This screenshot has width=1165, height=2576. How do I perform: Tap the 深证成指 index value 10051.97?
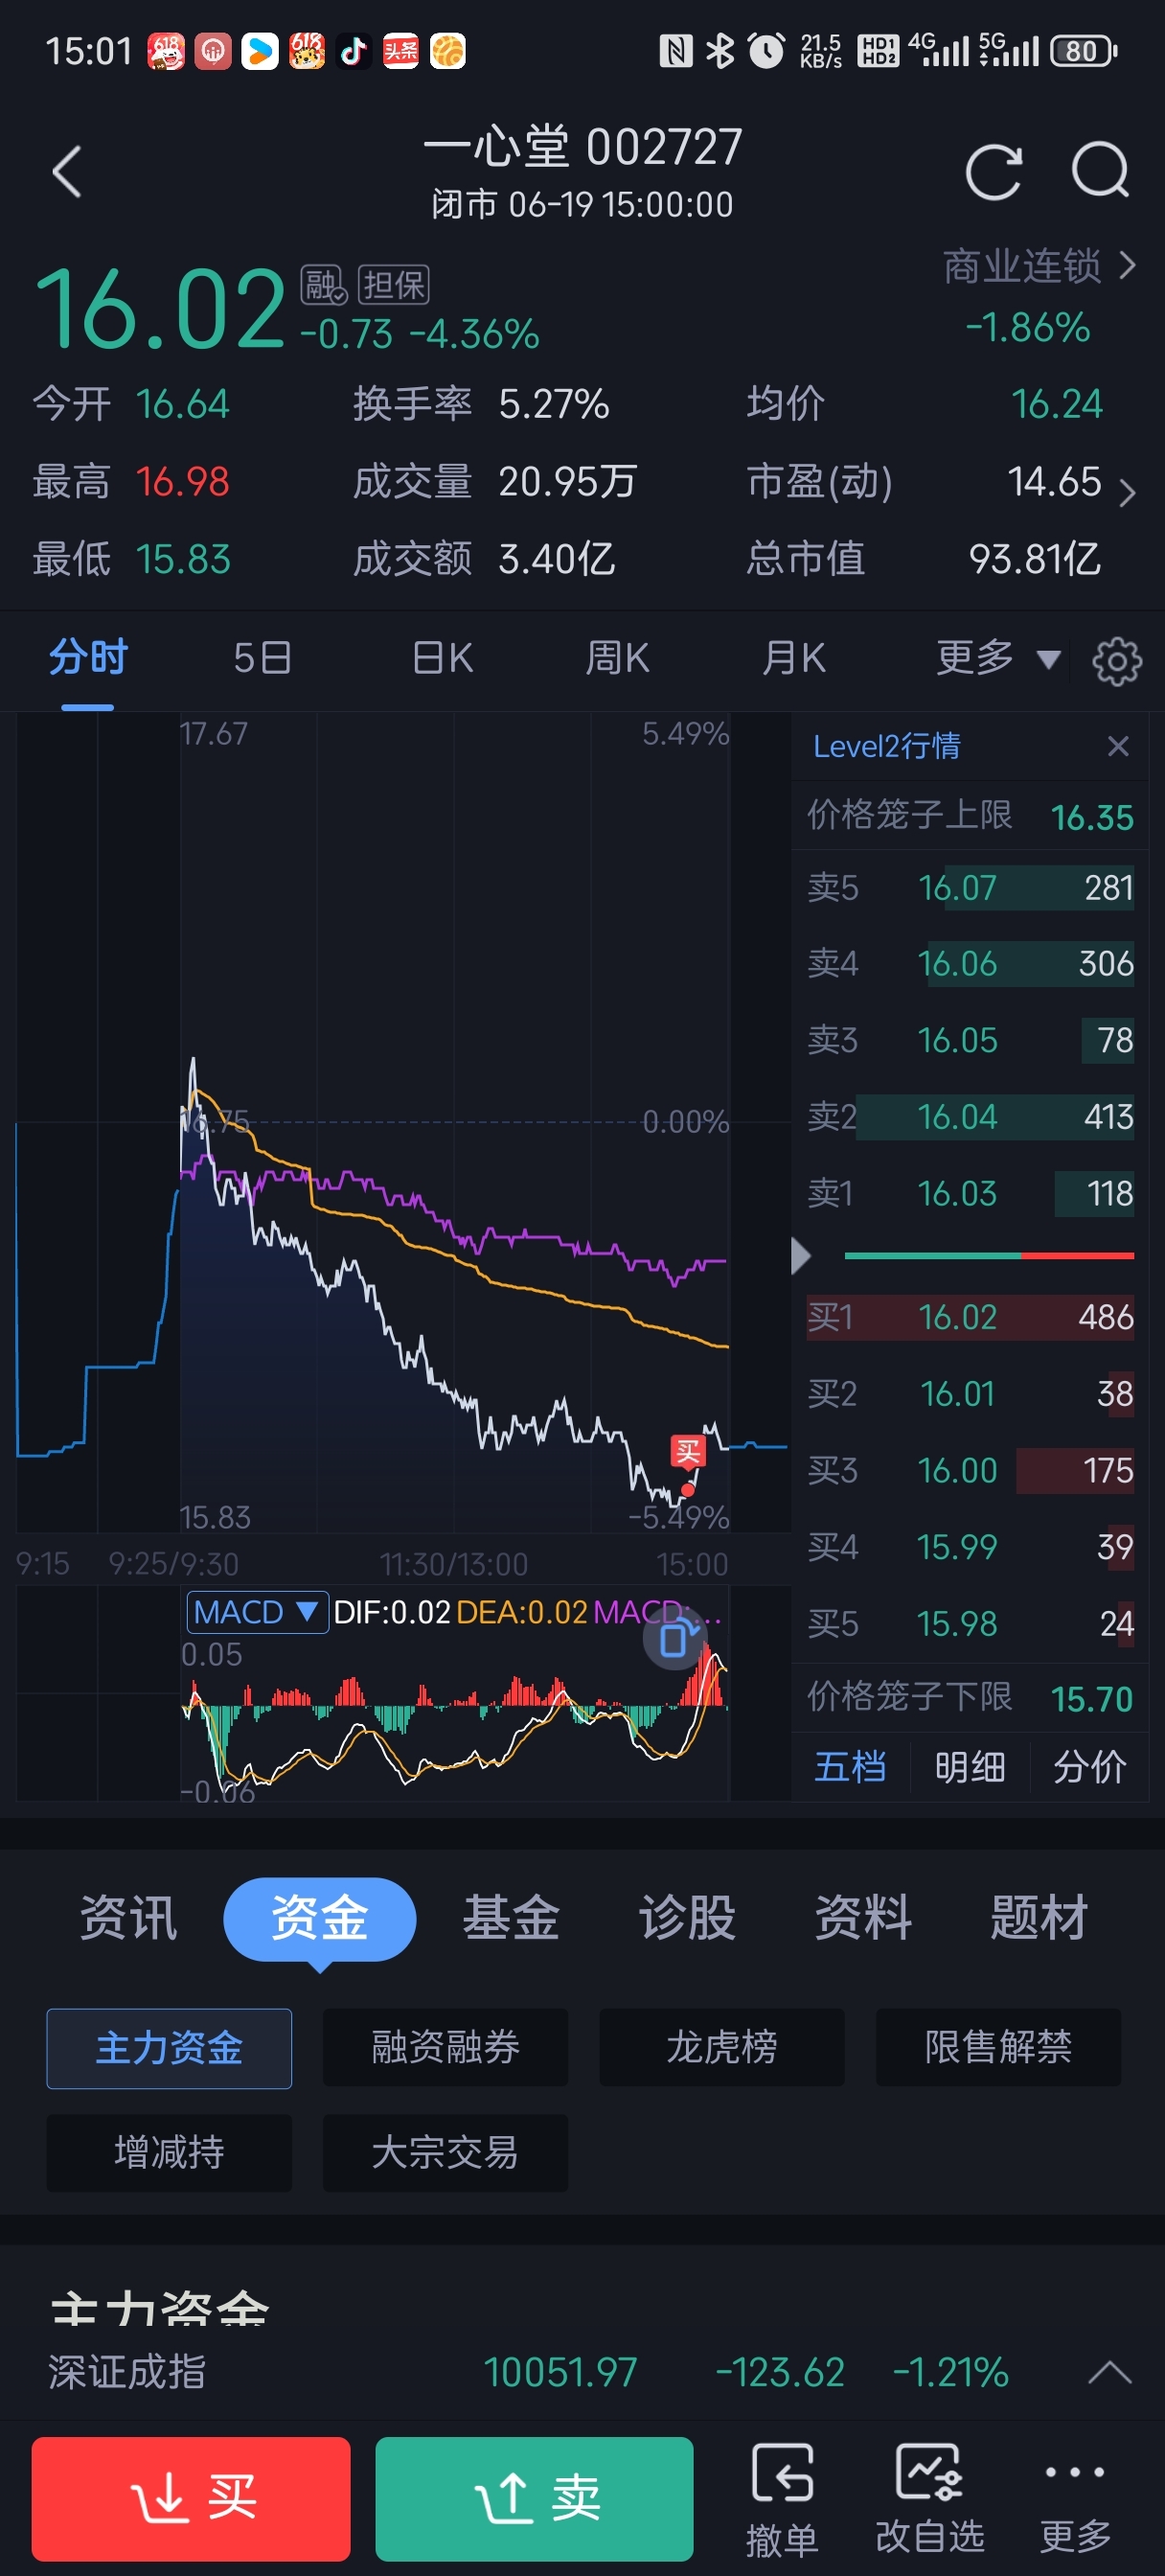560,2372
